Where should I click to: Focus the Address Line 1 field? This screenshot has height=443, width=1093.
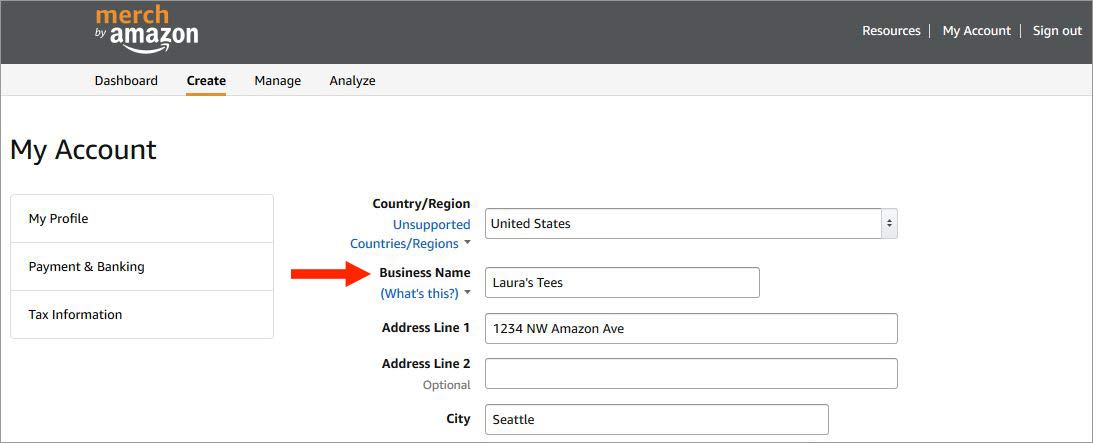click(x=690, y=329)
